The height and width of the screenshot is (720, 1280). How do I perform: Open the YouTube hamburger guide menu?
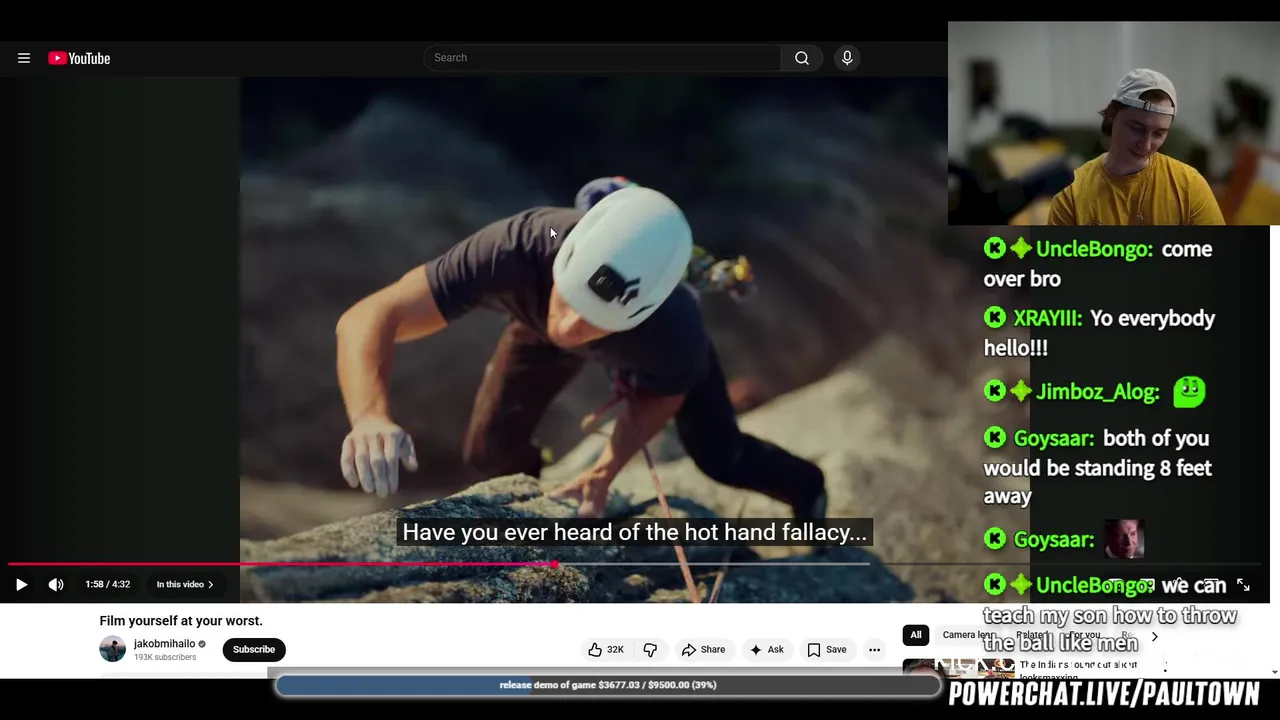(x=24, y=58)
